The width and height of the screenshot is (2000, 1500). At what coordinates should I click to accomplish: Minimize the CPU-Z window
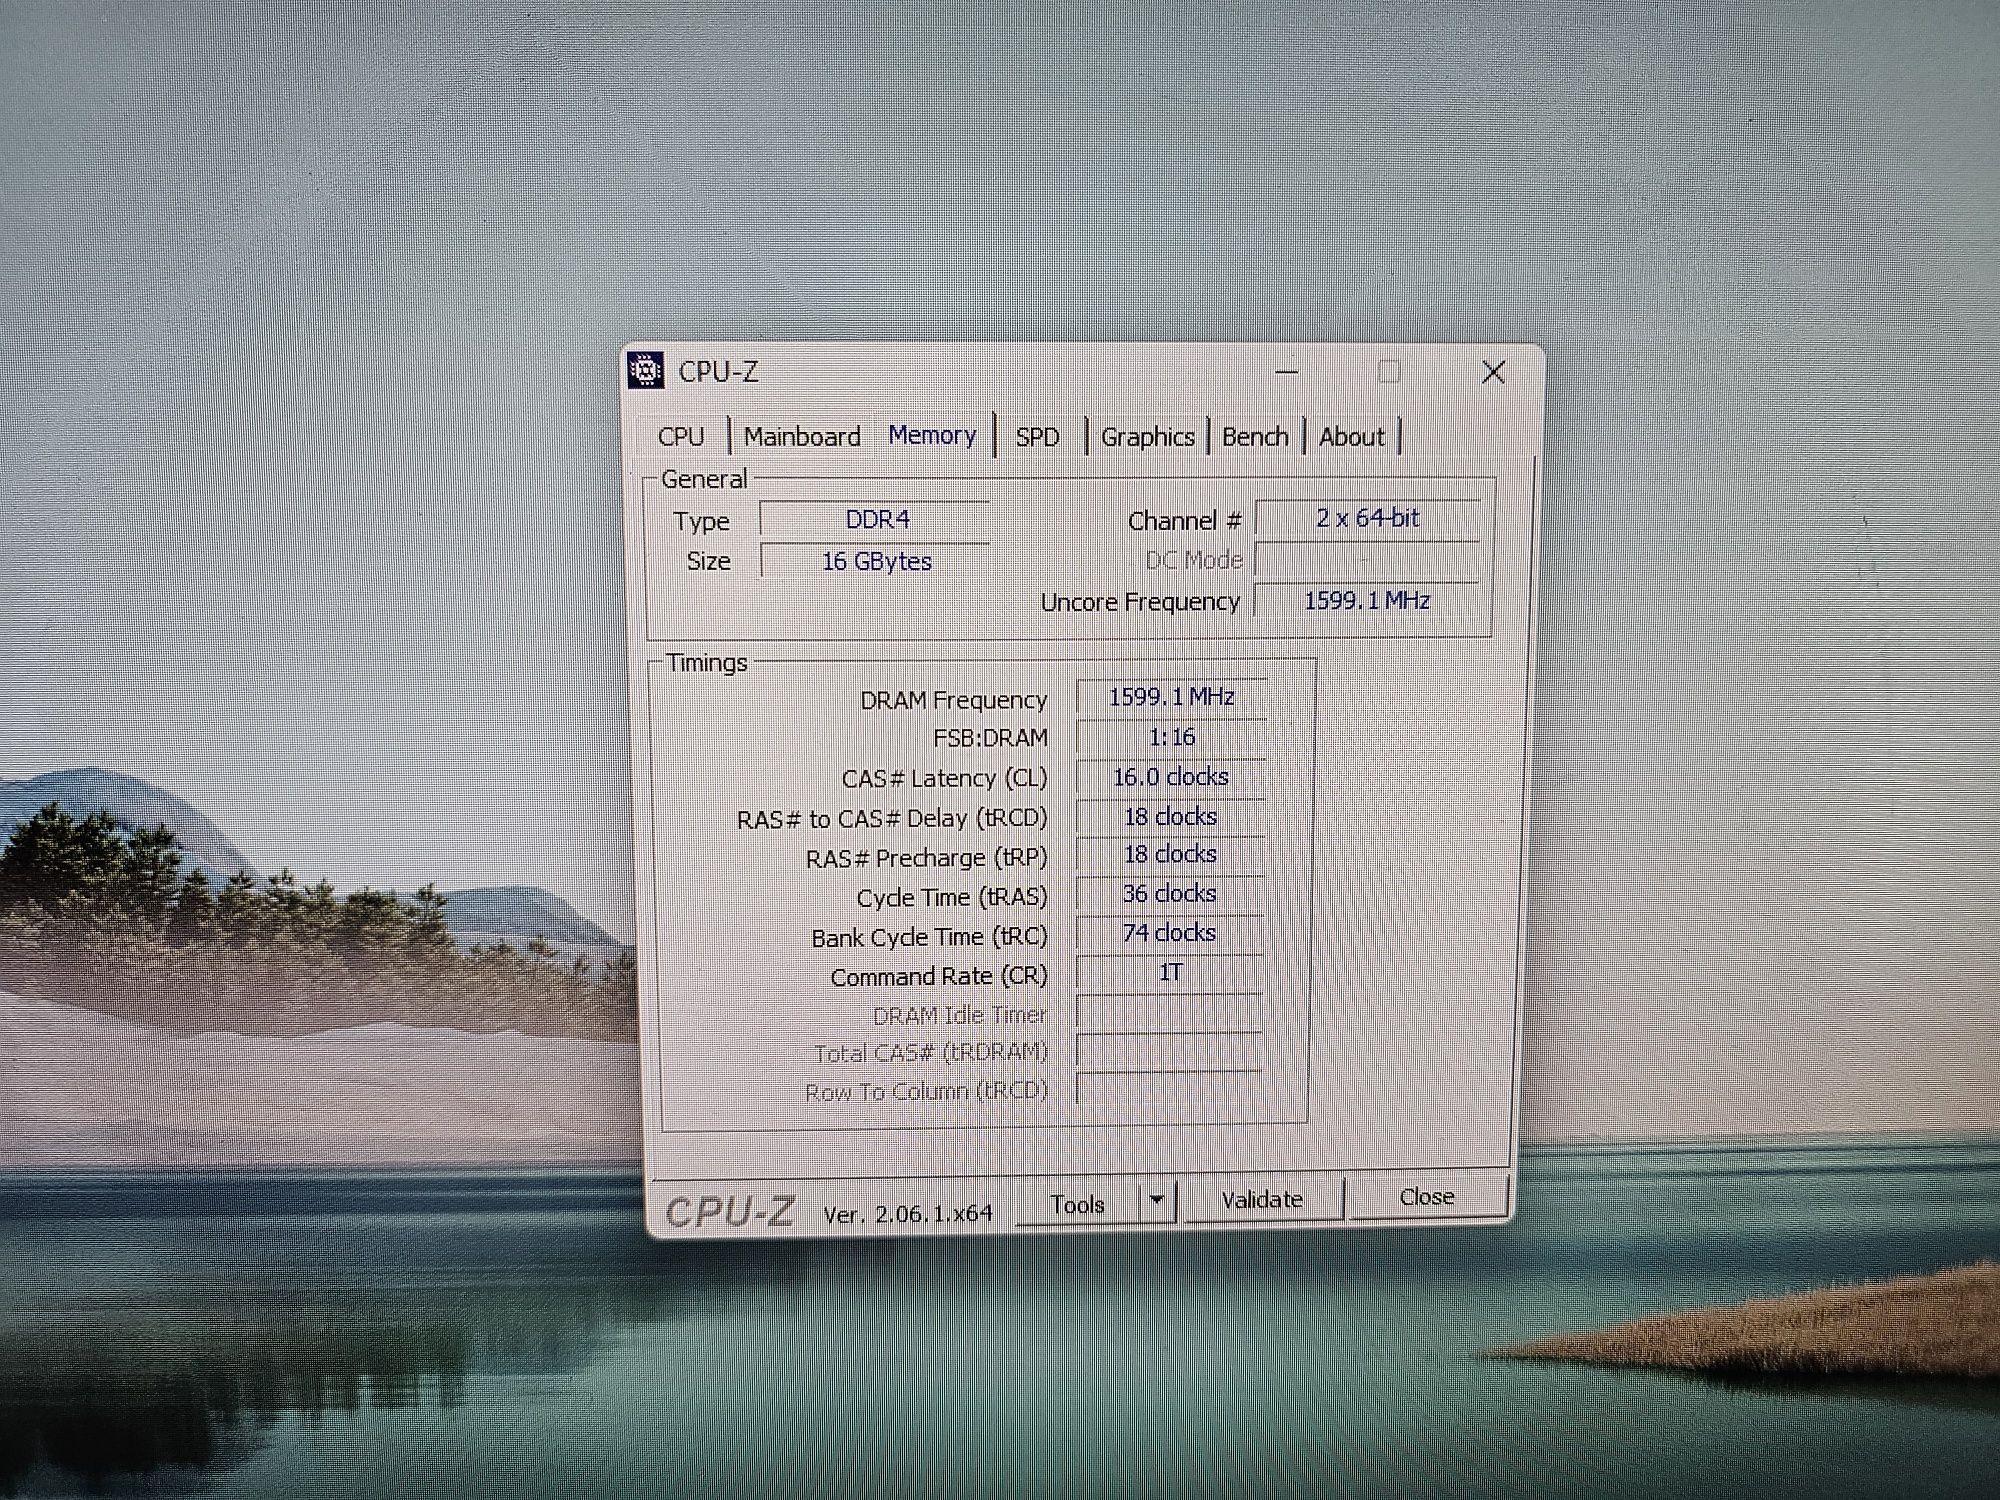[1288, 372]
